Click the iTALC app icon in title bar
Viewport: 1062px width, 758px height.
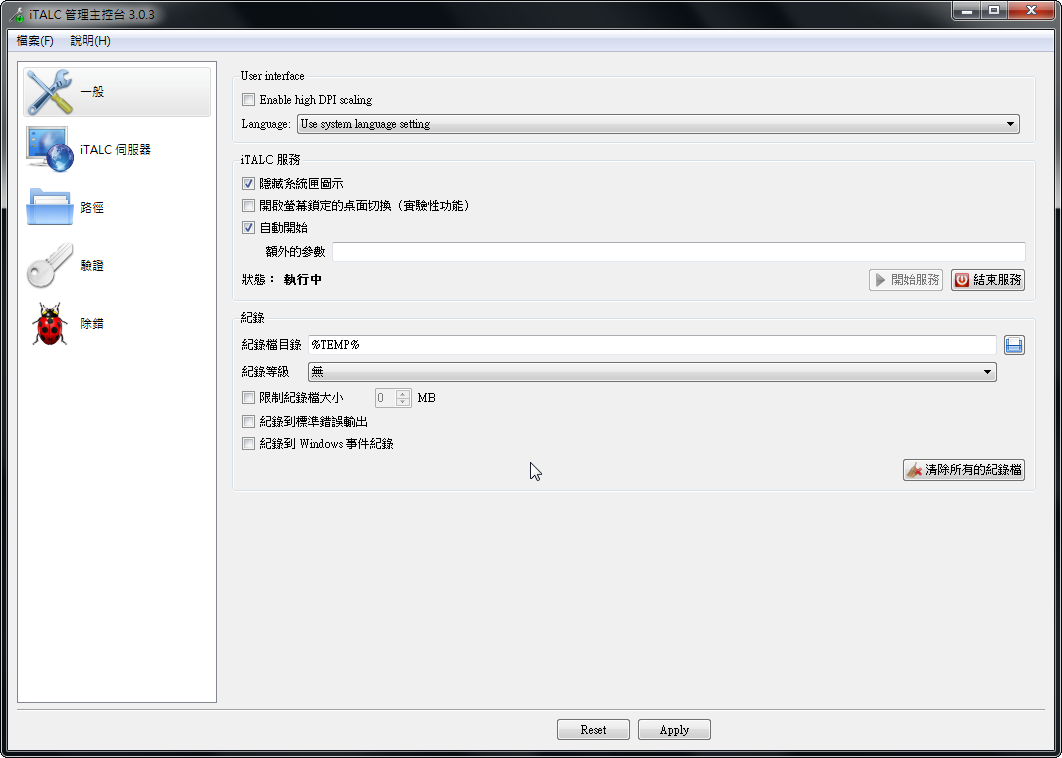(x=17, y=14)
